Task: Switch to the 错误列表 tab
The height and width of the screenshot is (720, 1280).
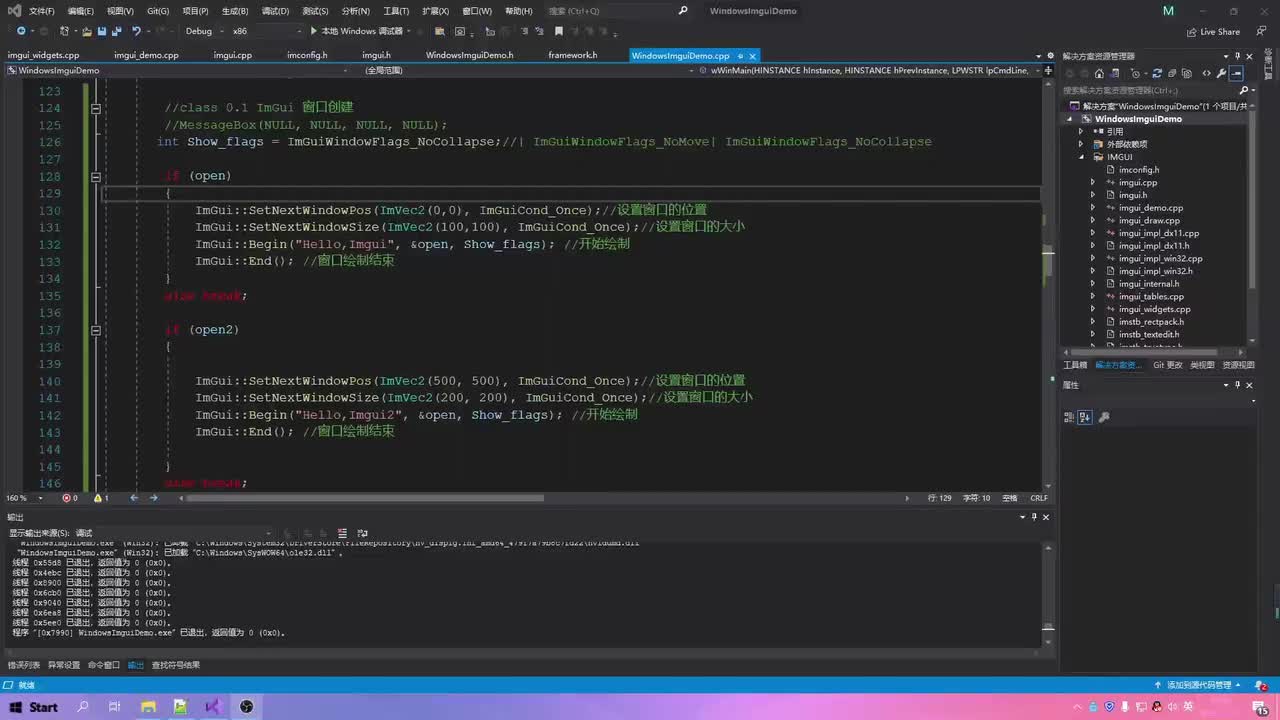Action: click(x=24, y=665)
